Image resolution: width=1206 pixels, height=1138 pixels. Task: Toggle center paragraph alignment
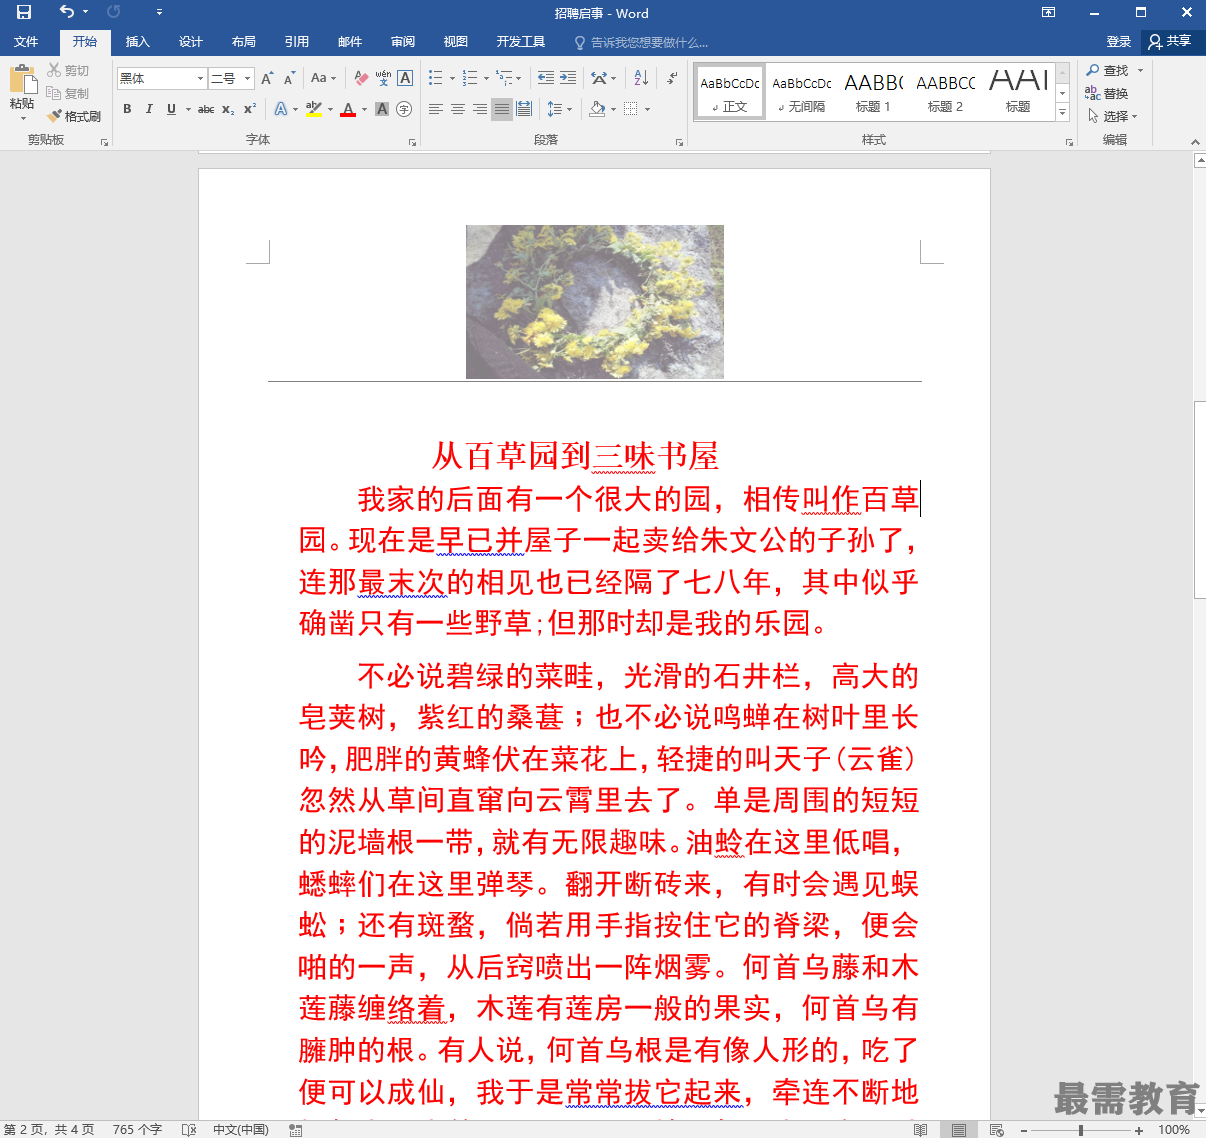click(458, 109)
